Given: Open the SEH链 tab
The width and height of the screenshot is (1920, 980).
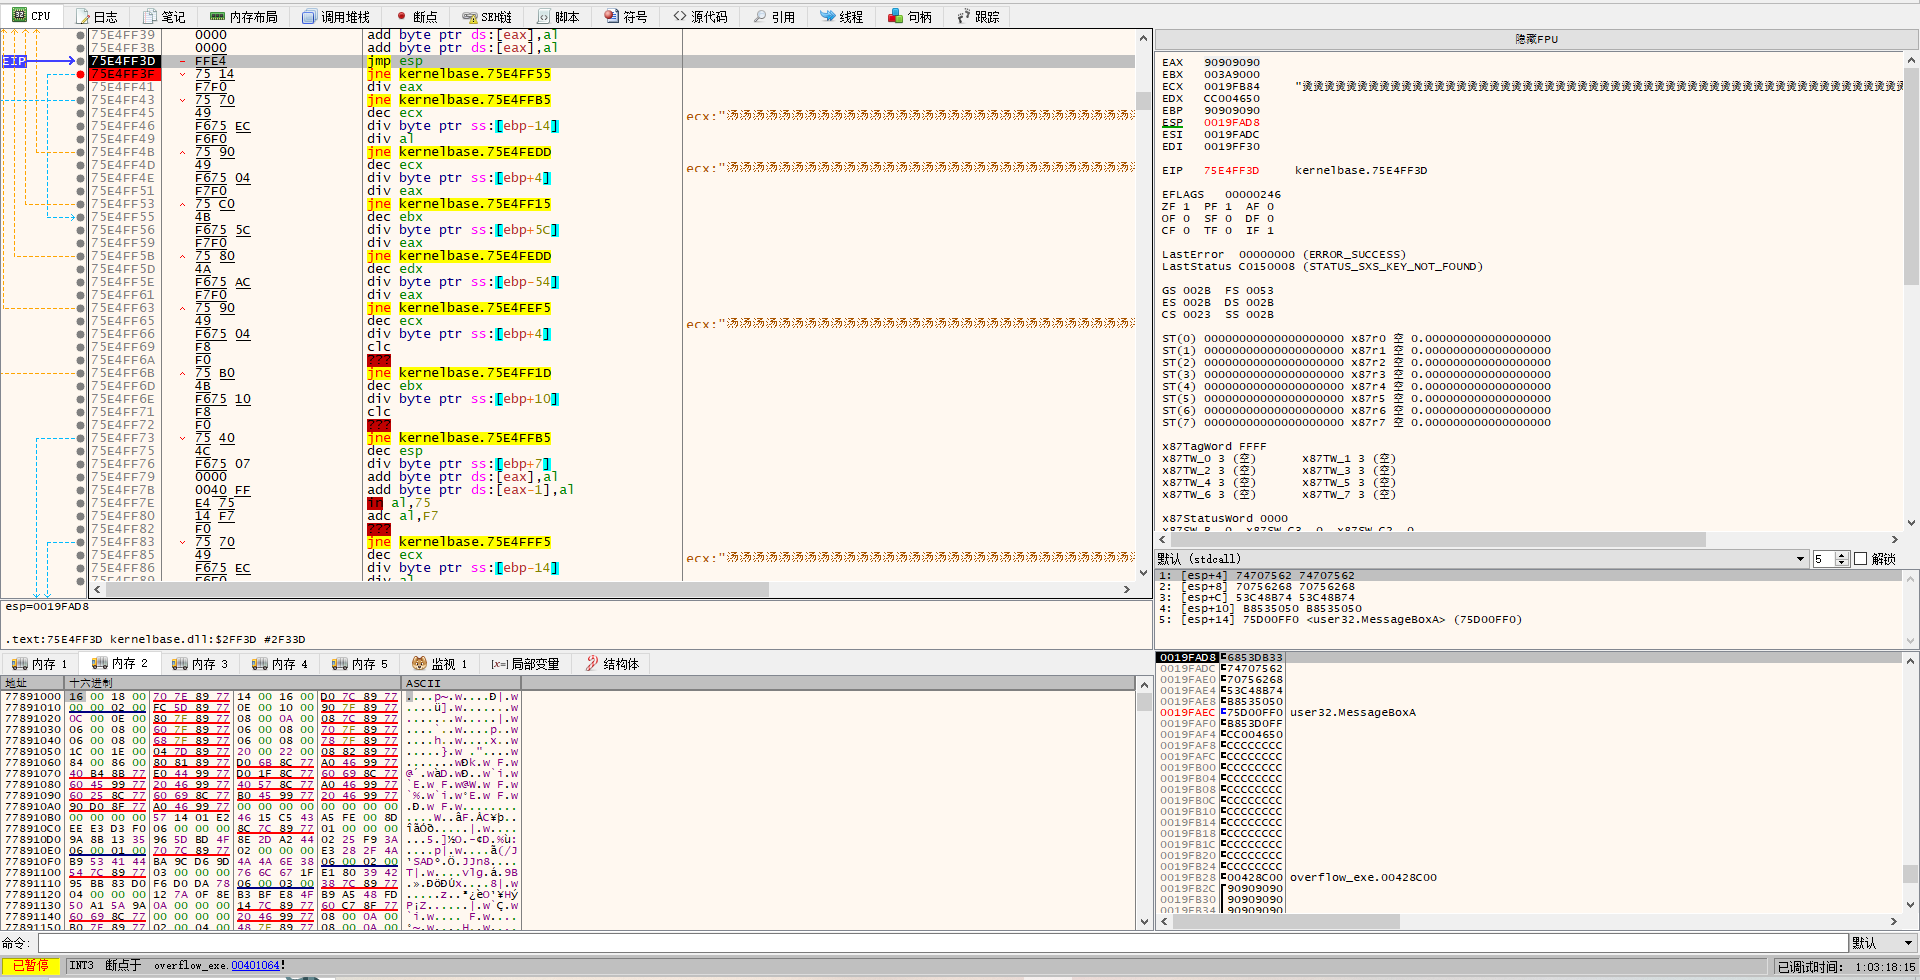Looking at the screenshot, I should pyautogui.click(x=488, y=17).
